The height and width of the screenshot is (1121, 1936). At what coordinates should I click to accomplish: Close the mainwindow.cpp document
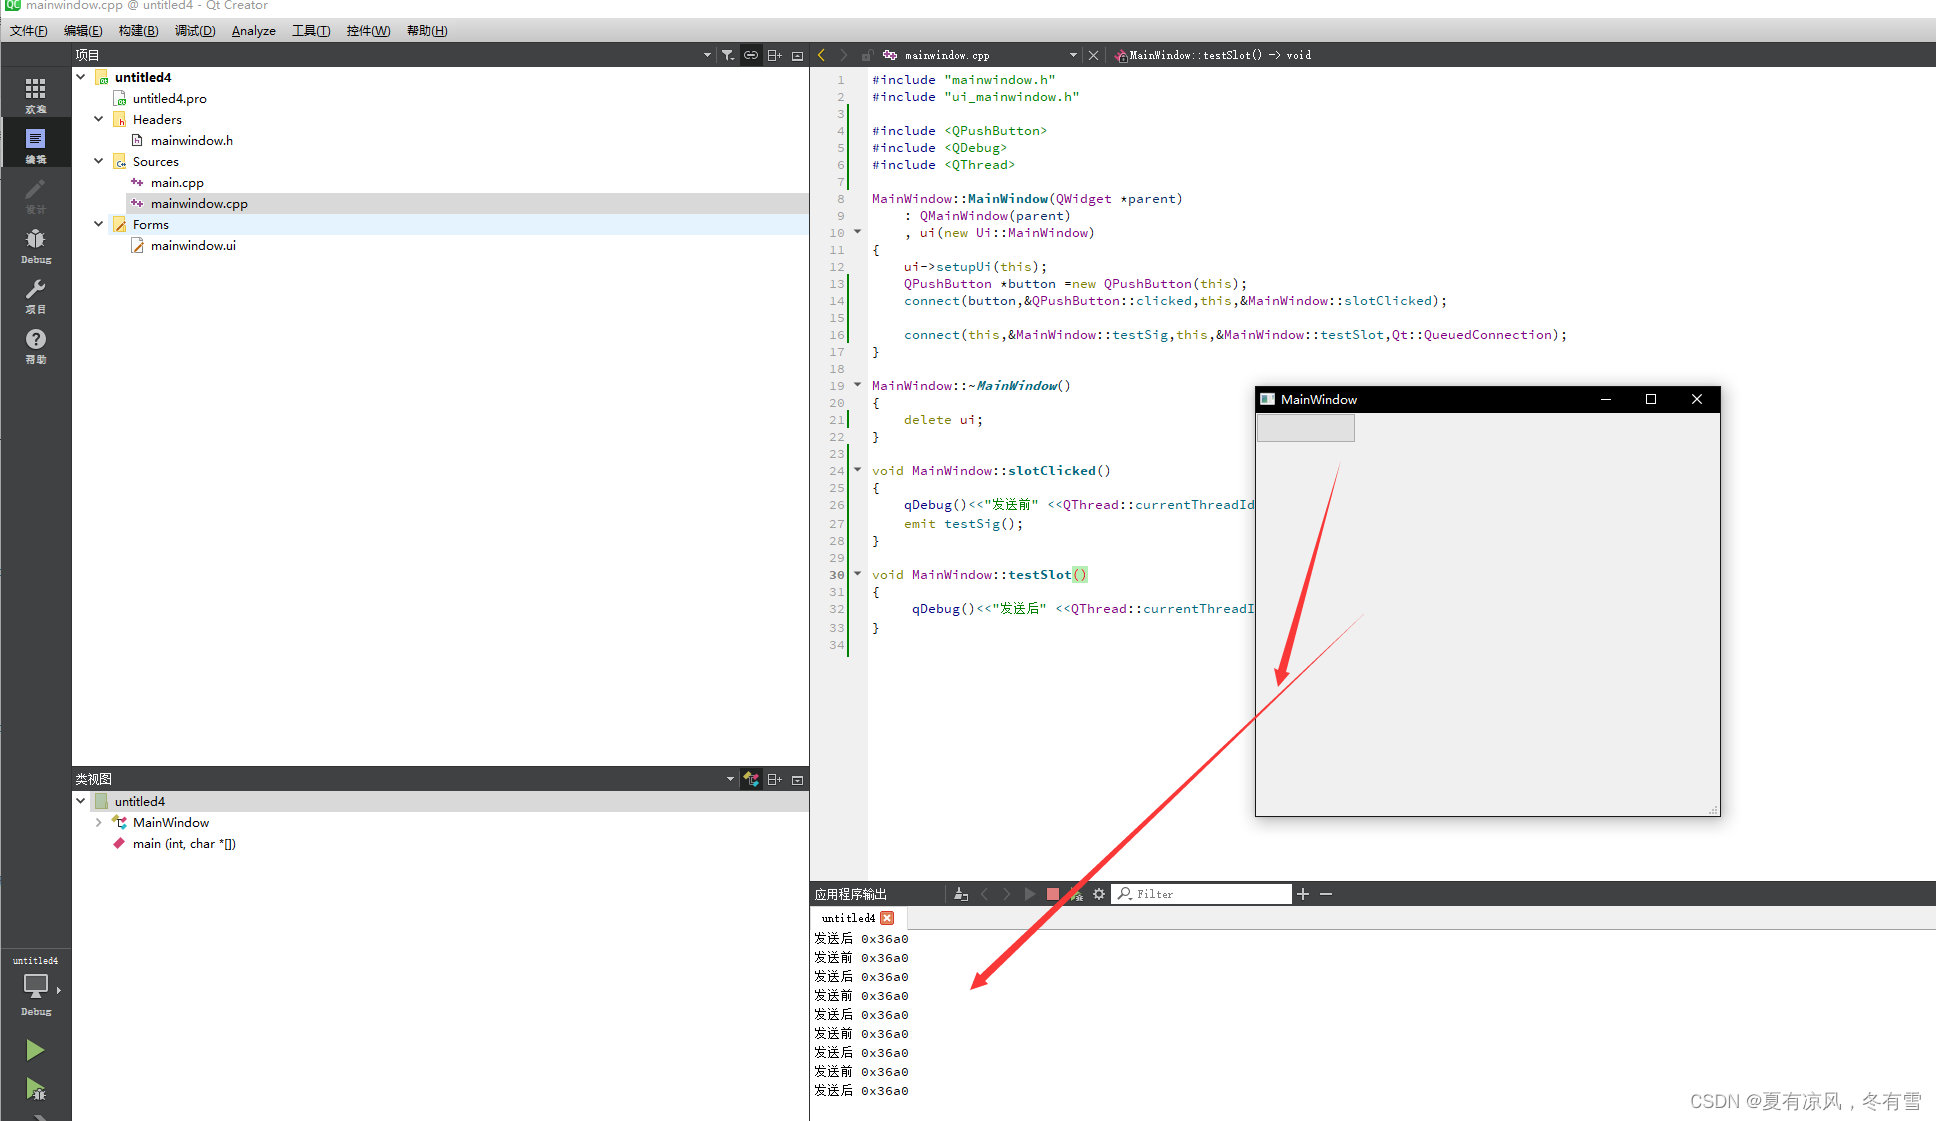pos(1093,55)
